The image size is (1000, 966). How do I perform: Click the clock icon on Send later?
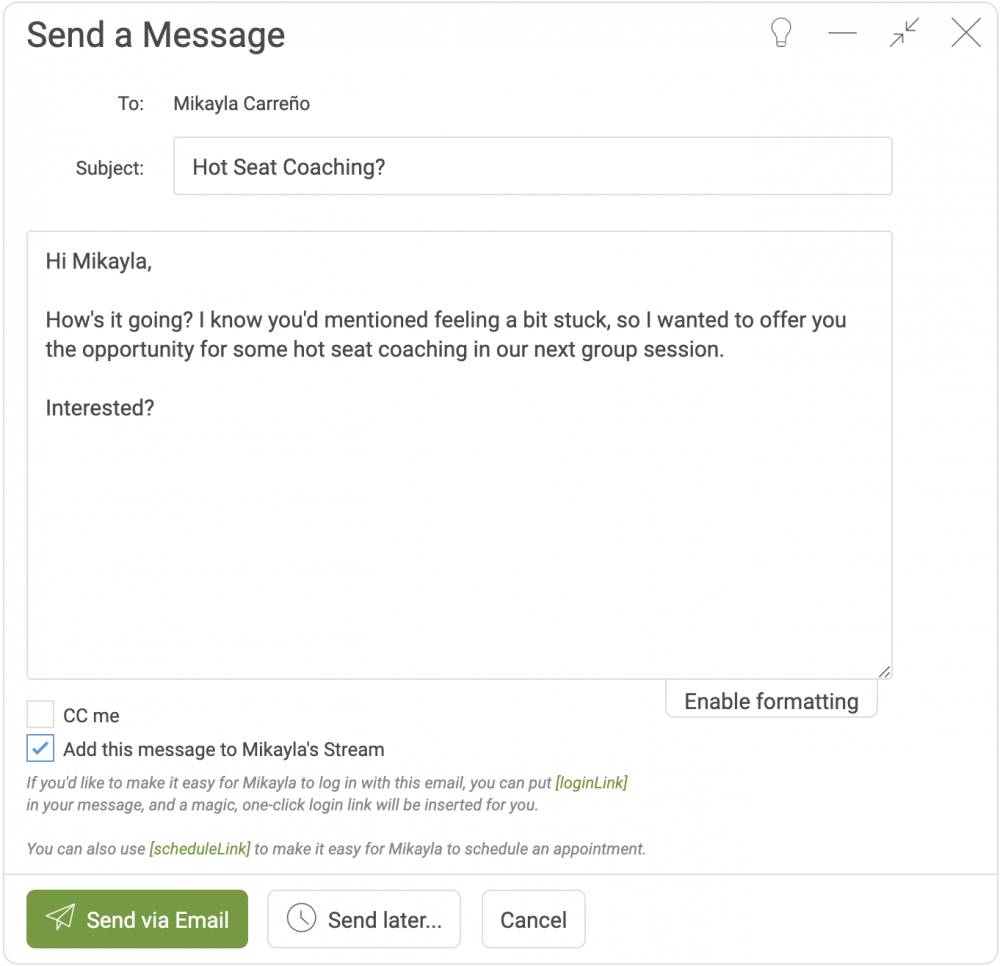(x=301, y=918)
